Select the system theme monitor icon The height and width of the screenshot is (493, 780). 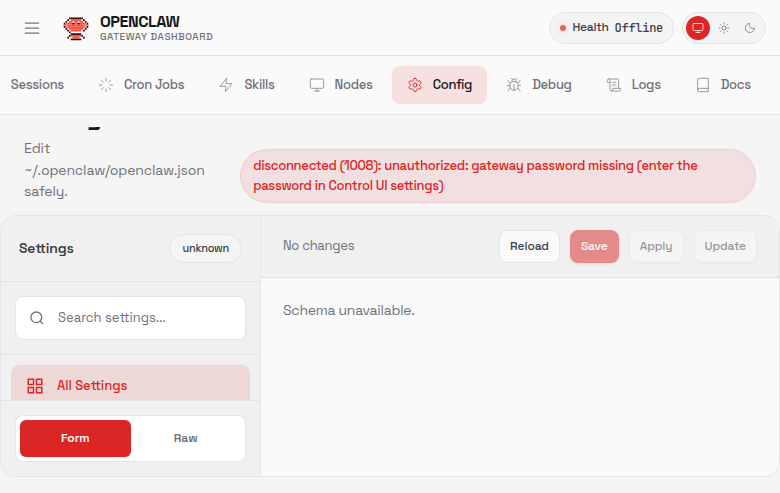click(x=698, y=28)
